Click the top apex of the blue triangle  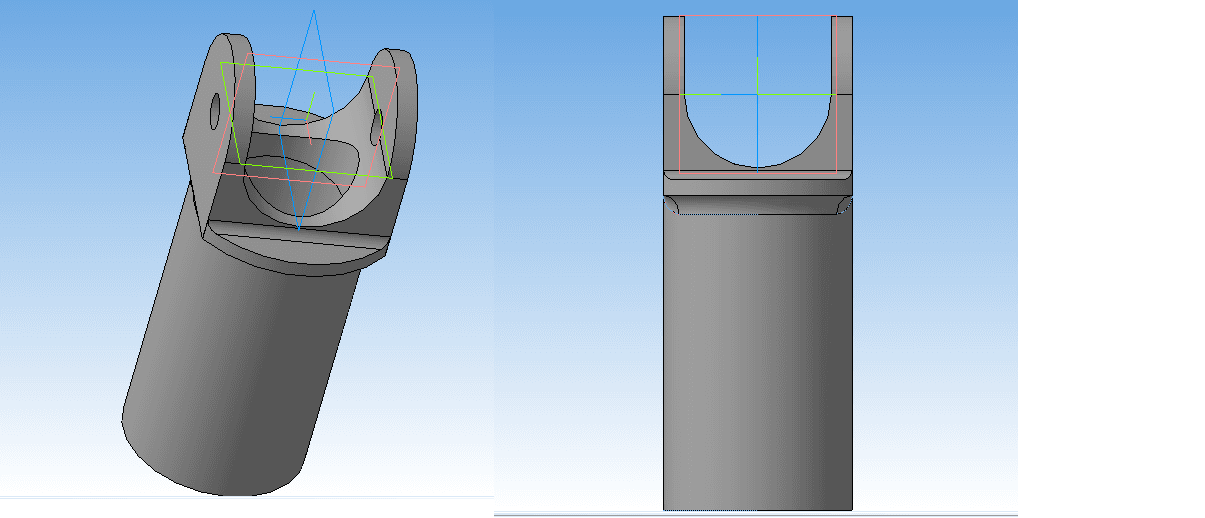point(314,11)
